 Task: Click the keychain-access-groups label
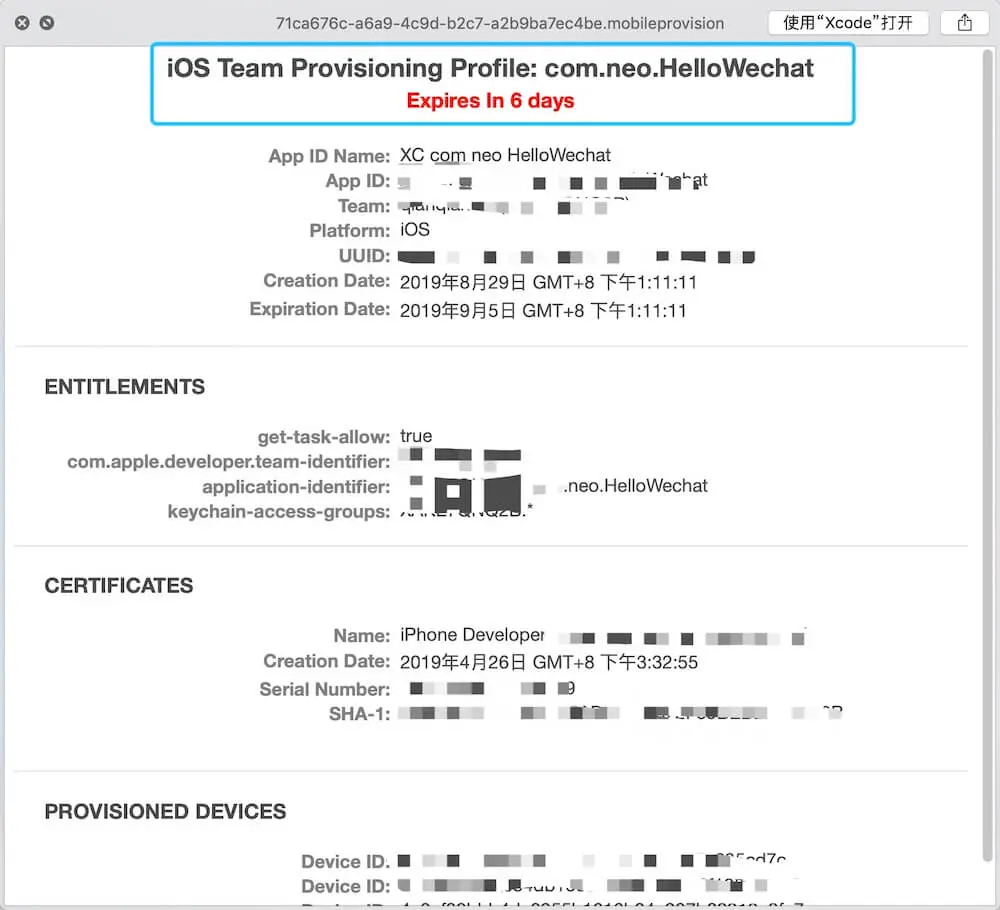279,511
